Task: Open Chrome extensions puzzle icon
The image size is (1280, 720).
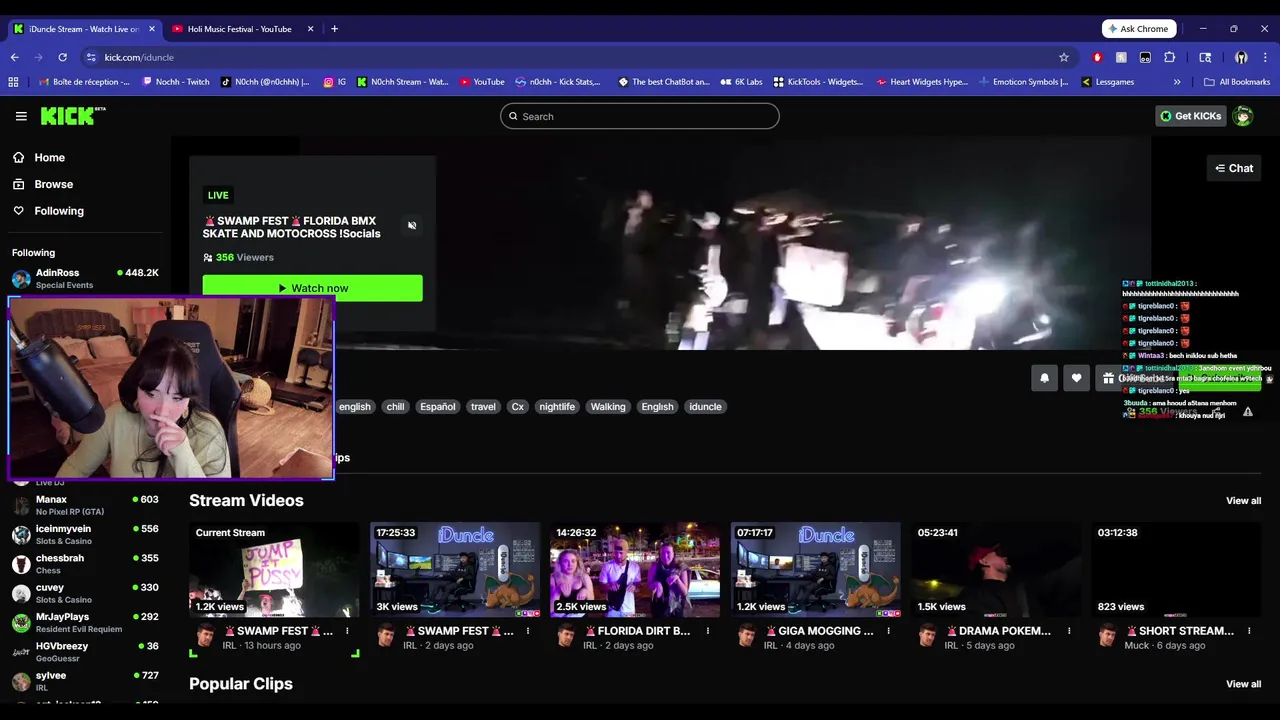Action: click(x=1169, y=57)
